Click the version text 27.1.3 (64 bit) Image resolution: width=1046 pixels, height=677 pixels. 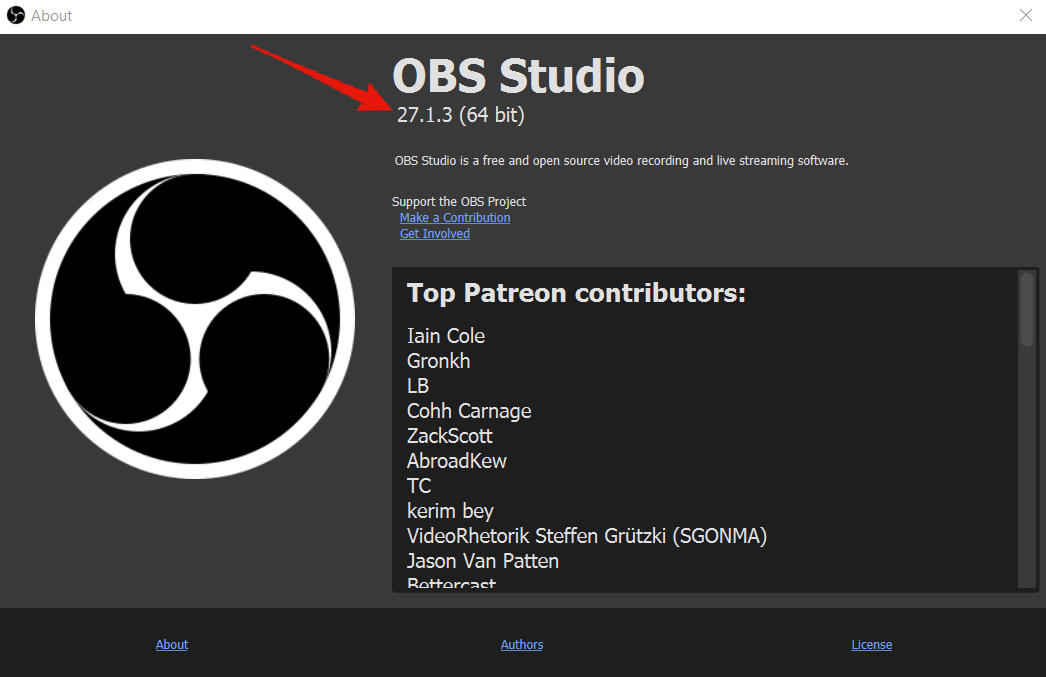point(460,115)
